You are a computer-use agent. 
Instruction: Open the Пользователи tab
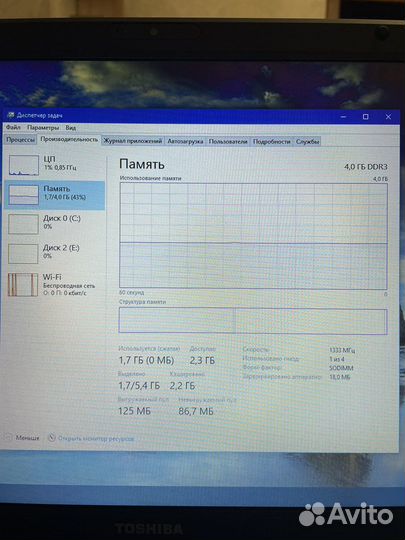coord(228,142)
